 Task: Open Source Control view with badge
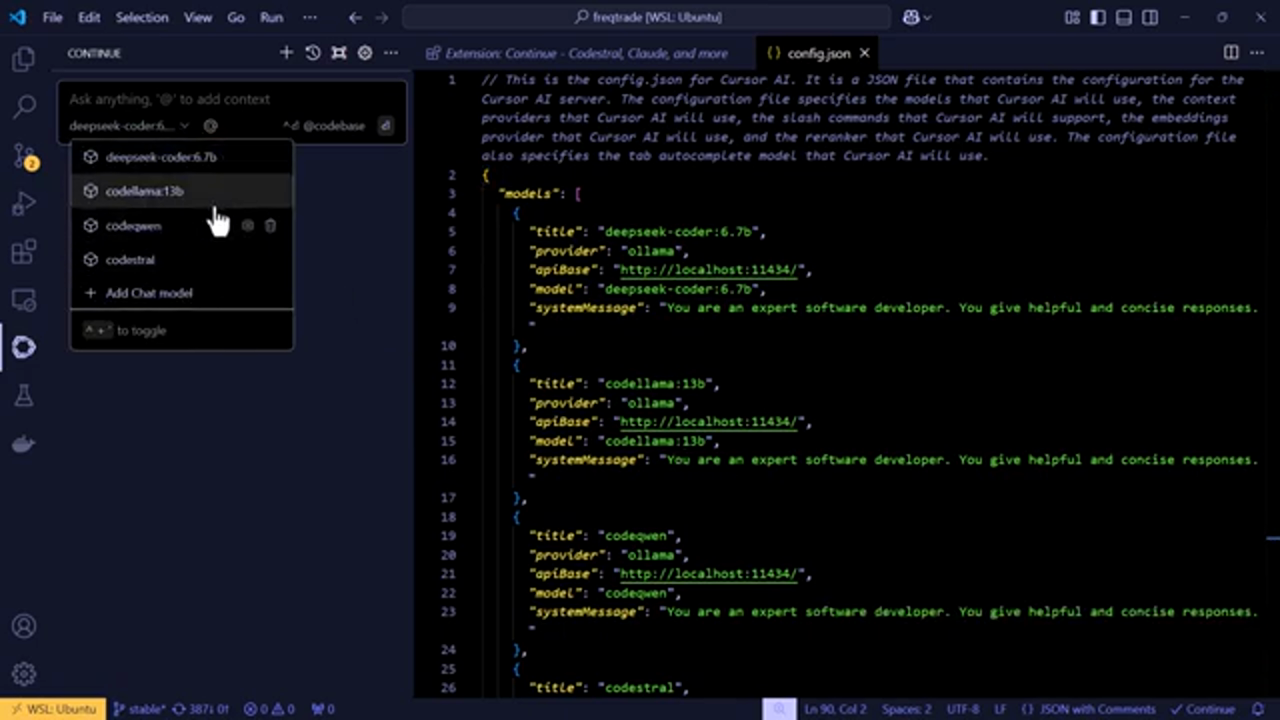24,155
